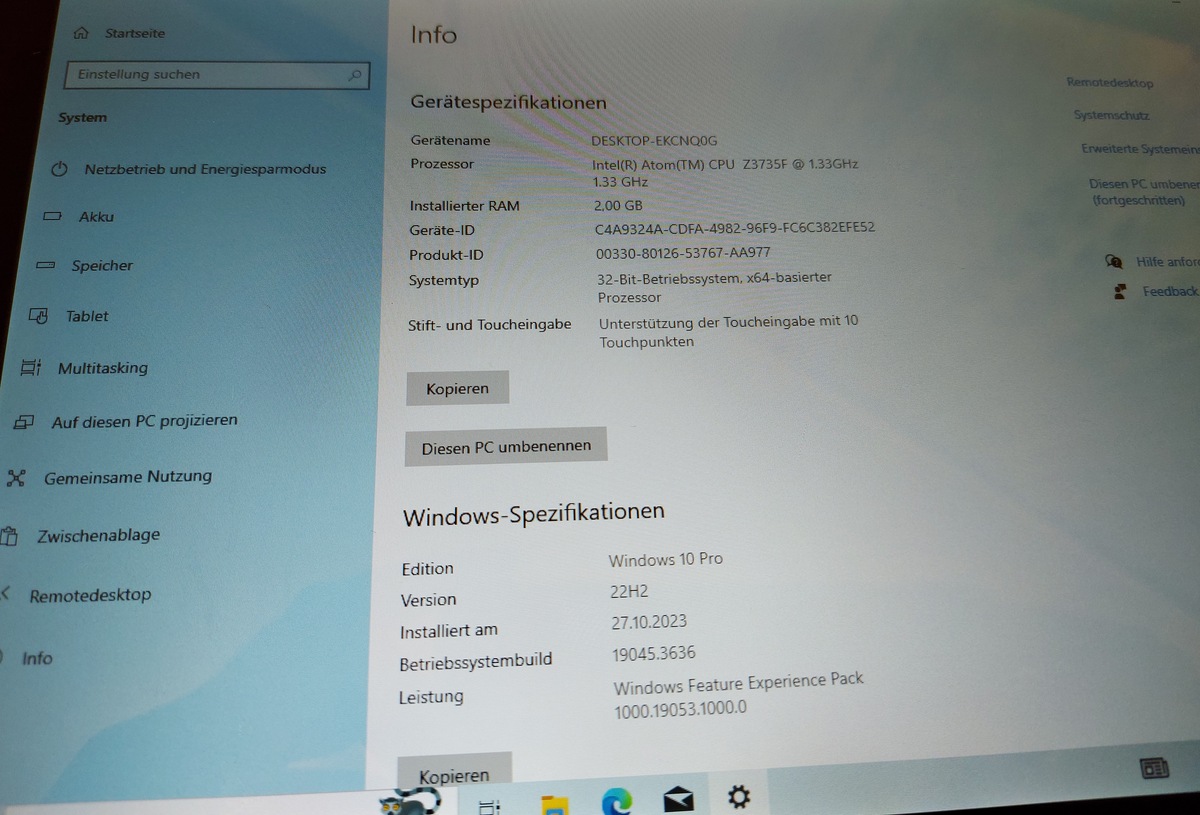
Task: Go to Startseite
Action: (135, 33)
